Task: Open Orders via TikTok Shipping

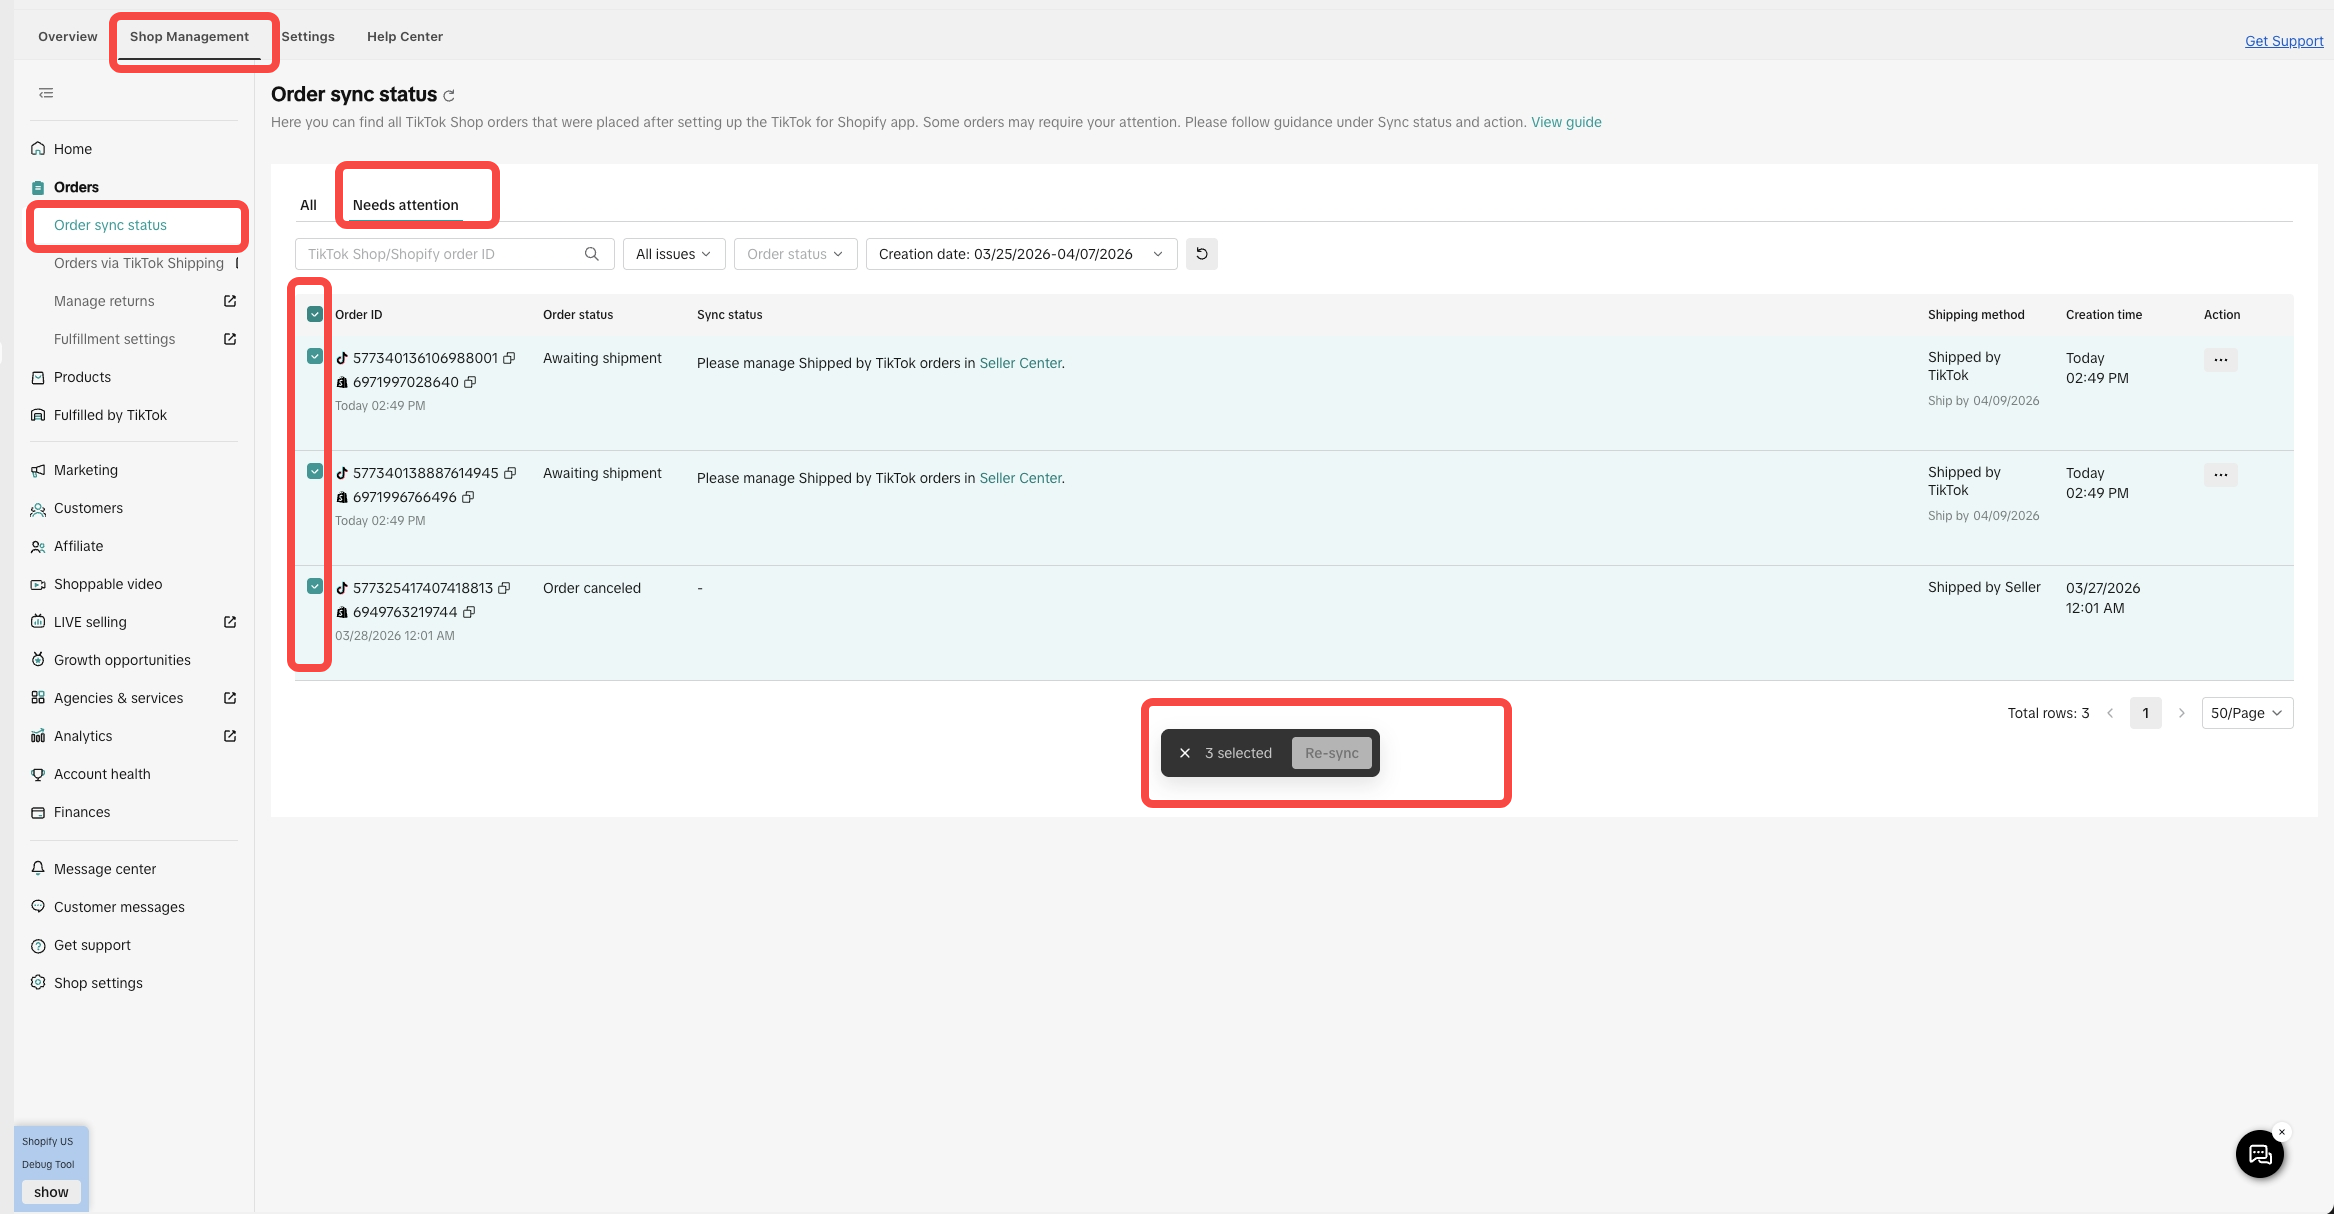Action: click(x=139, y=263)
